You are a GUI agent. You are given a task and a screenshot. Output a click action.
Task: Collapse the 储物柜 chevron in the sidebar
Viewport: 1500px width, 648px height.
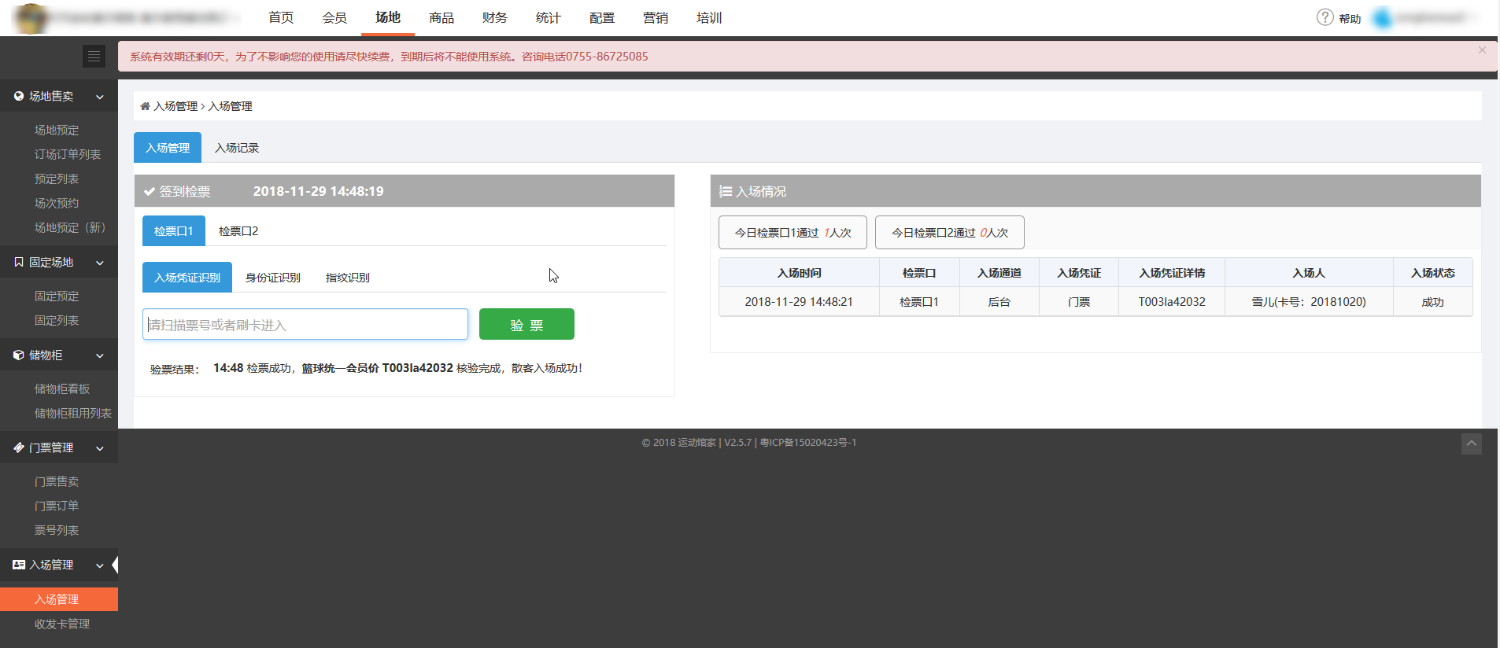(99, 355)
